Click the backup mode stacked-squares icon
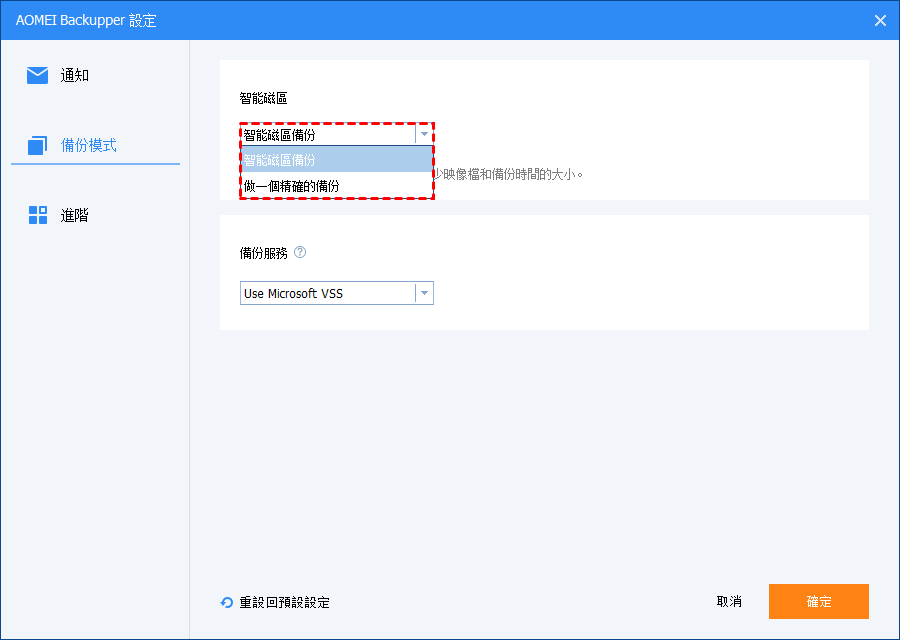Image resolution: width=900 pixels, height=640 pixels. [x=37, y=145]
